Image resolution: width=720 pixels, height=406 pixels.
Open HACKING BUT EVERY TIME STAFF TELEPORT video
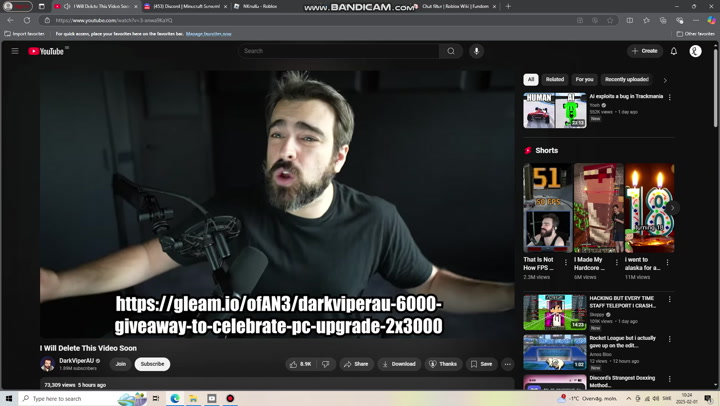[555, 312]
